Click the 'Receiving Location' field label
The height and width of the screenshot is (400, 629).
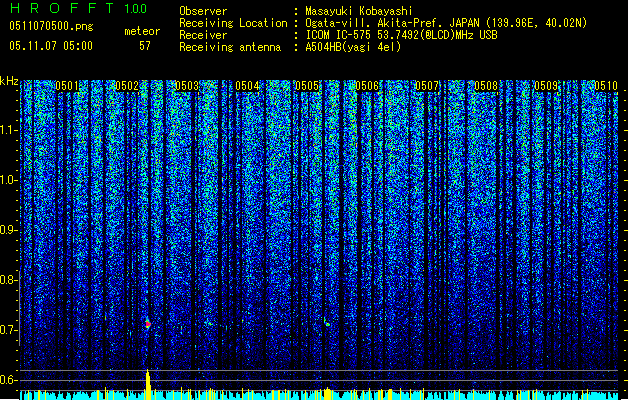(x=233, y=23)
